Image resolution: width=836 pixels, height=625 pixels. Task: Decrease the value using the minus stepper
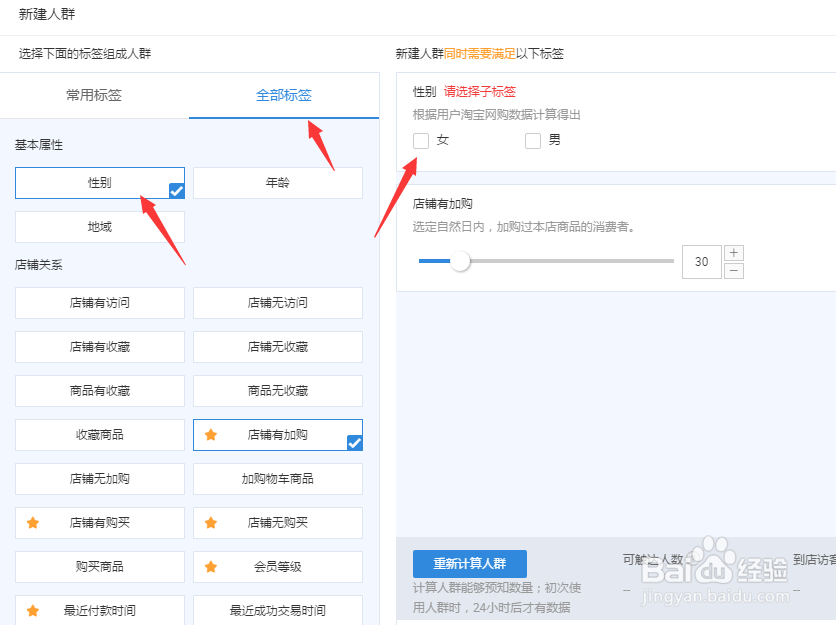tap(735, 271)
